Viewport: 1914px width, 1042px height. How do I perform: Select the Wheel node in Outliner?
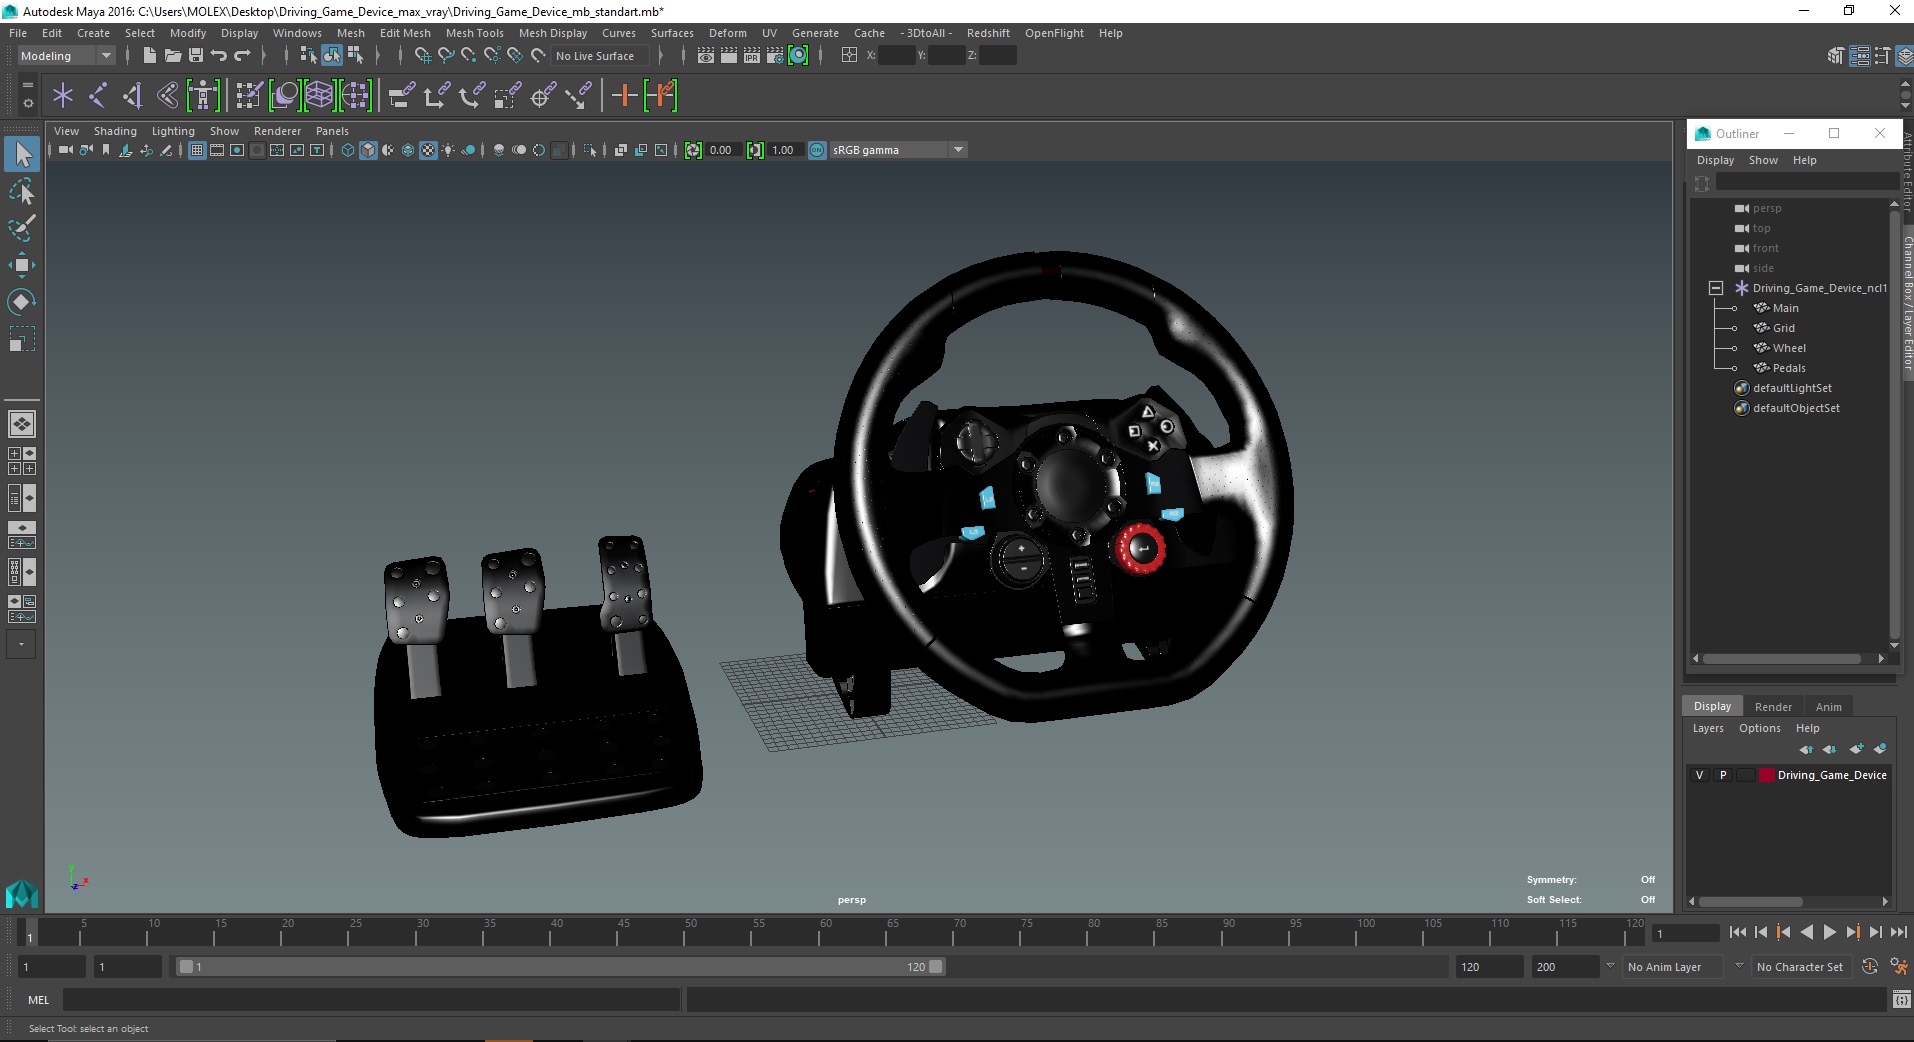pos(1789,348)
